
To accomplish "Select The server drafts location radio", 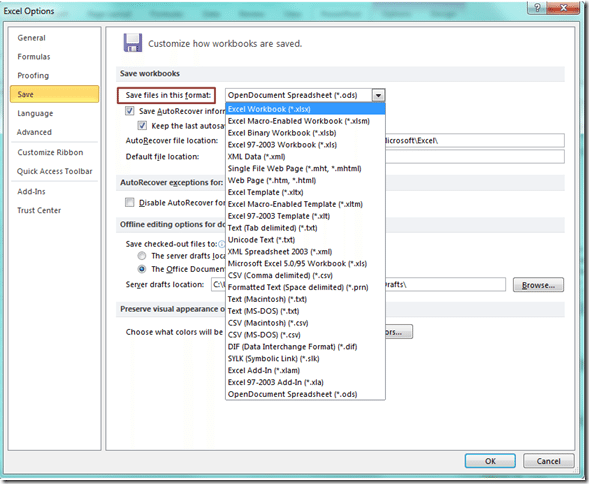I will click(142, 256).
